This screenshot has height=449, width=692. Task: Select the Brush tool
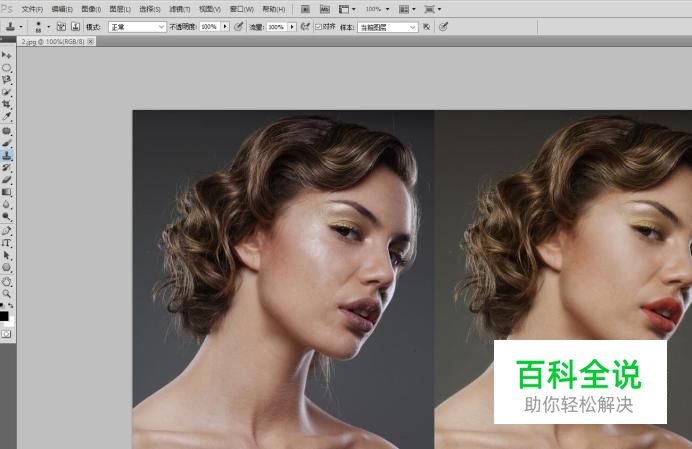(x=6, y=143)
